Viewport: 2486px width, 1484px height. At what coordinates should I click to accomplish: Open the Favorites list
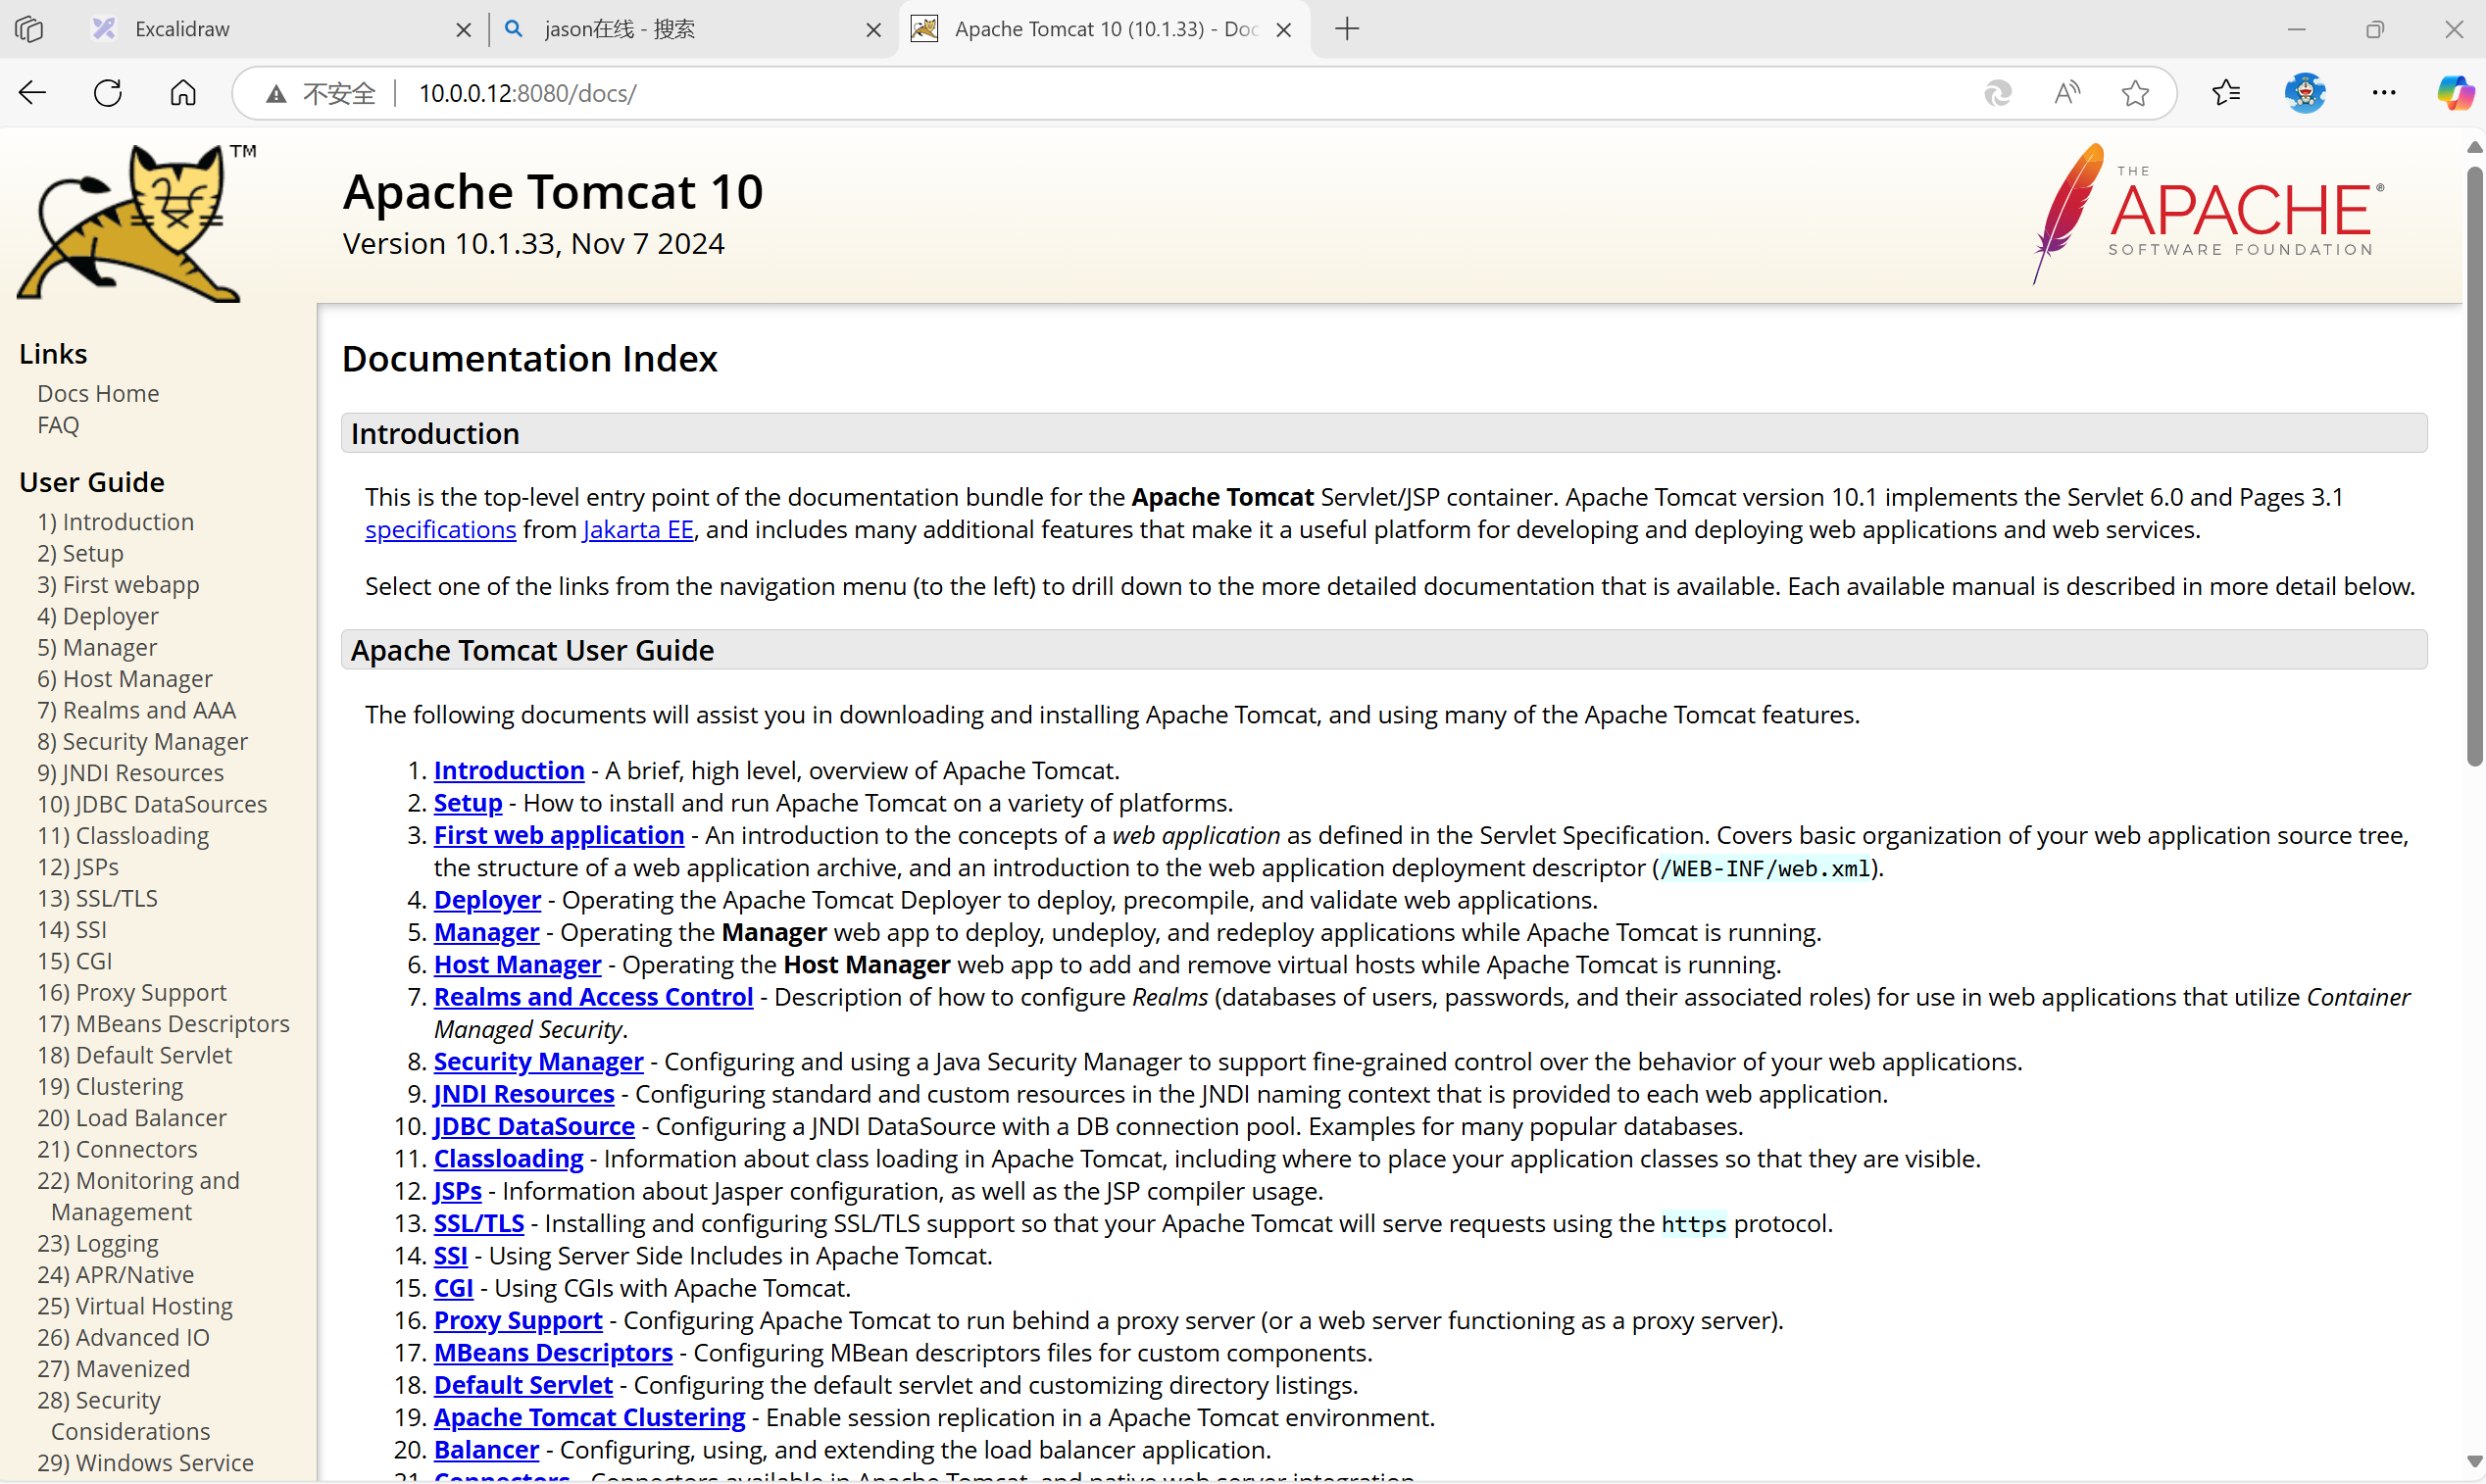pos(2226,93)
